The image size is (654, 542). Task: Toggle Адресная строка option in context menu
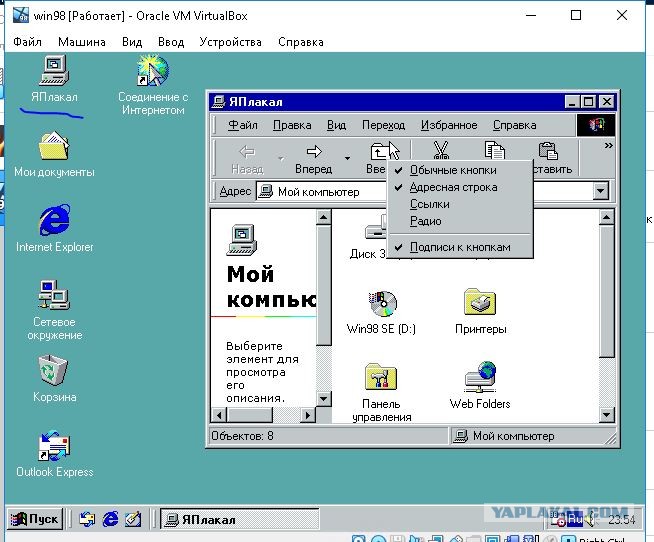pyautogui.click(x=460, y=187)
